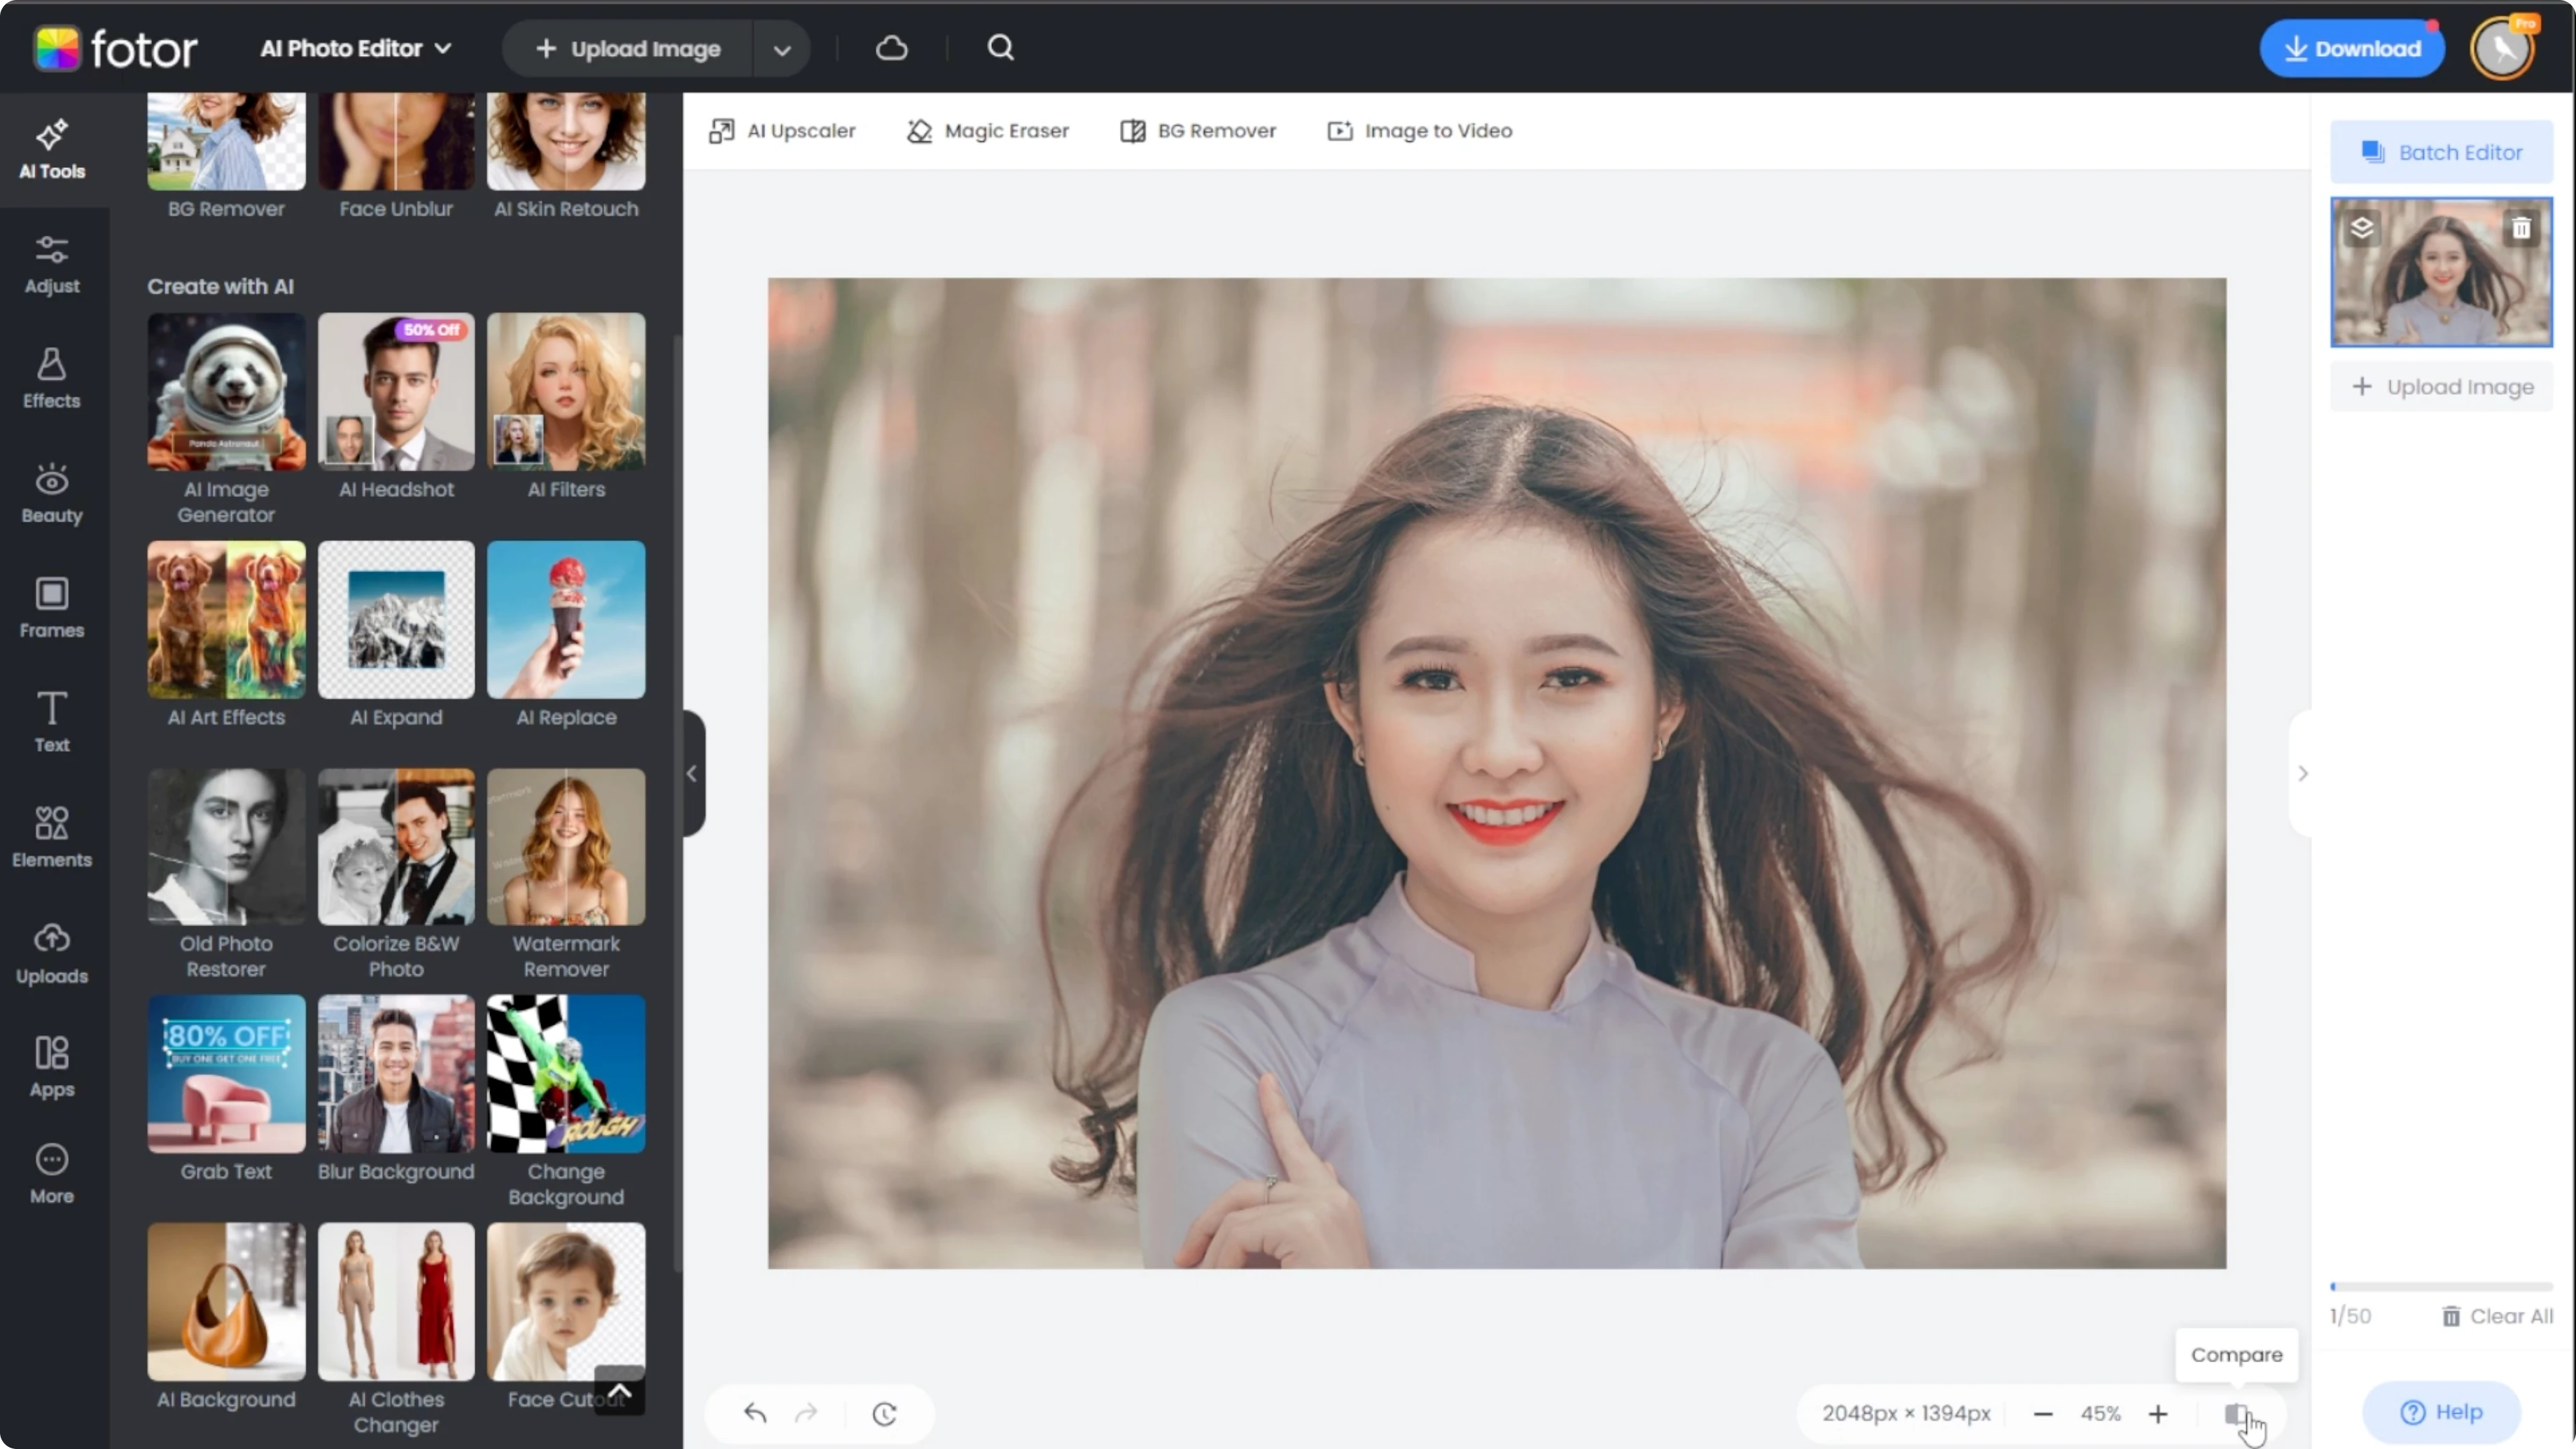Viewport: 2576px width, 1449px height.
Task: Delete image using thumbnail trash icon
Action: (x=2521, y=228)
